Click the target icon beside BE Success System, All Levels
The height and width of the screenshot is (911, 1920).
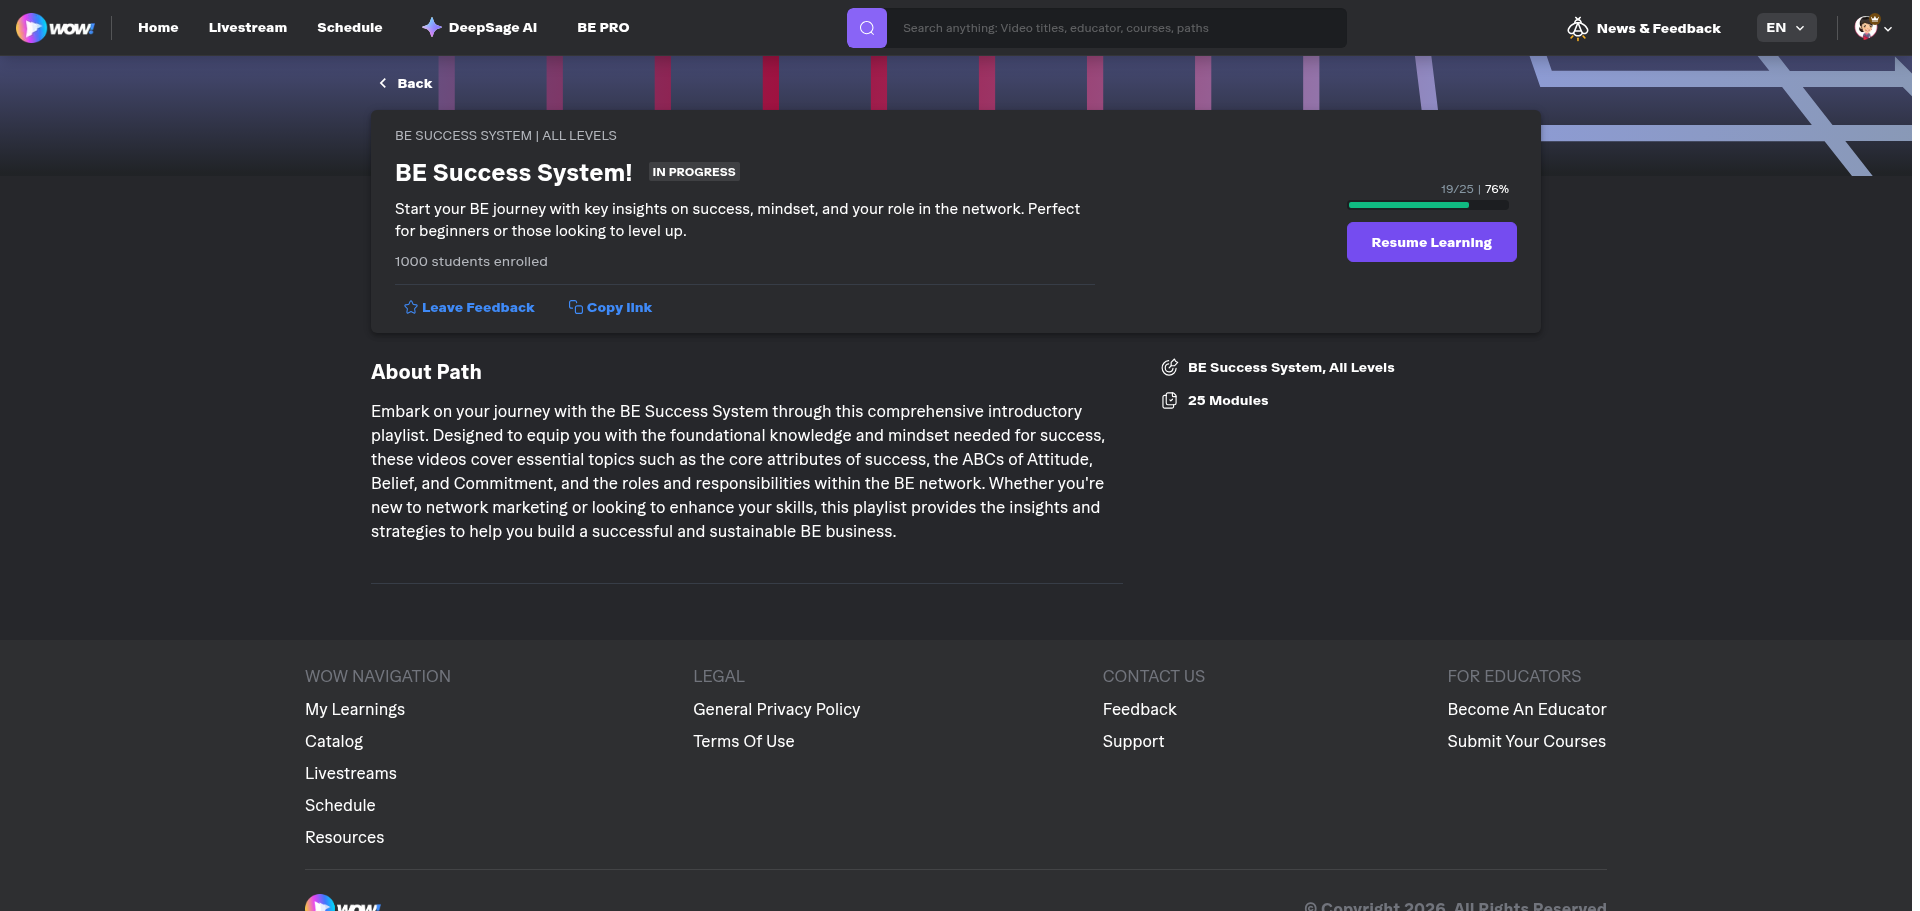pyautogui.click(x=1169, y=367)
